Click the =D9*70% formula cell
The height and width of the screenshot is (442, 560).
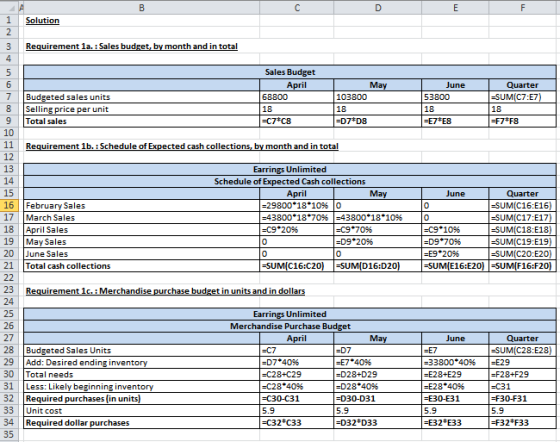click(455, 242)
